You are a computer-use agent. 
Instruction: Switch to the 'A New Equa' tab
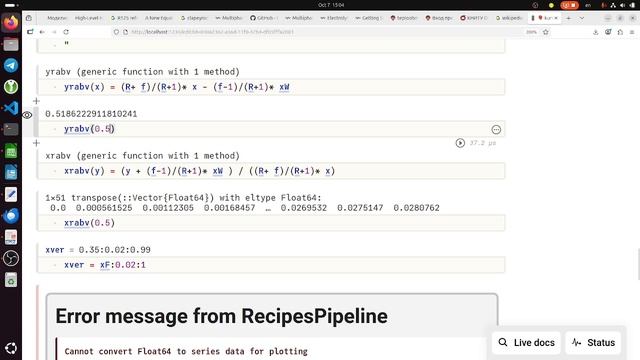(x=158, y=18)
